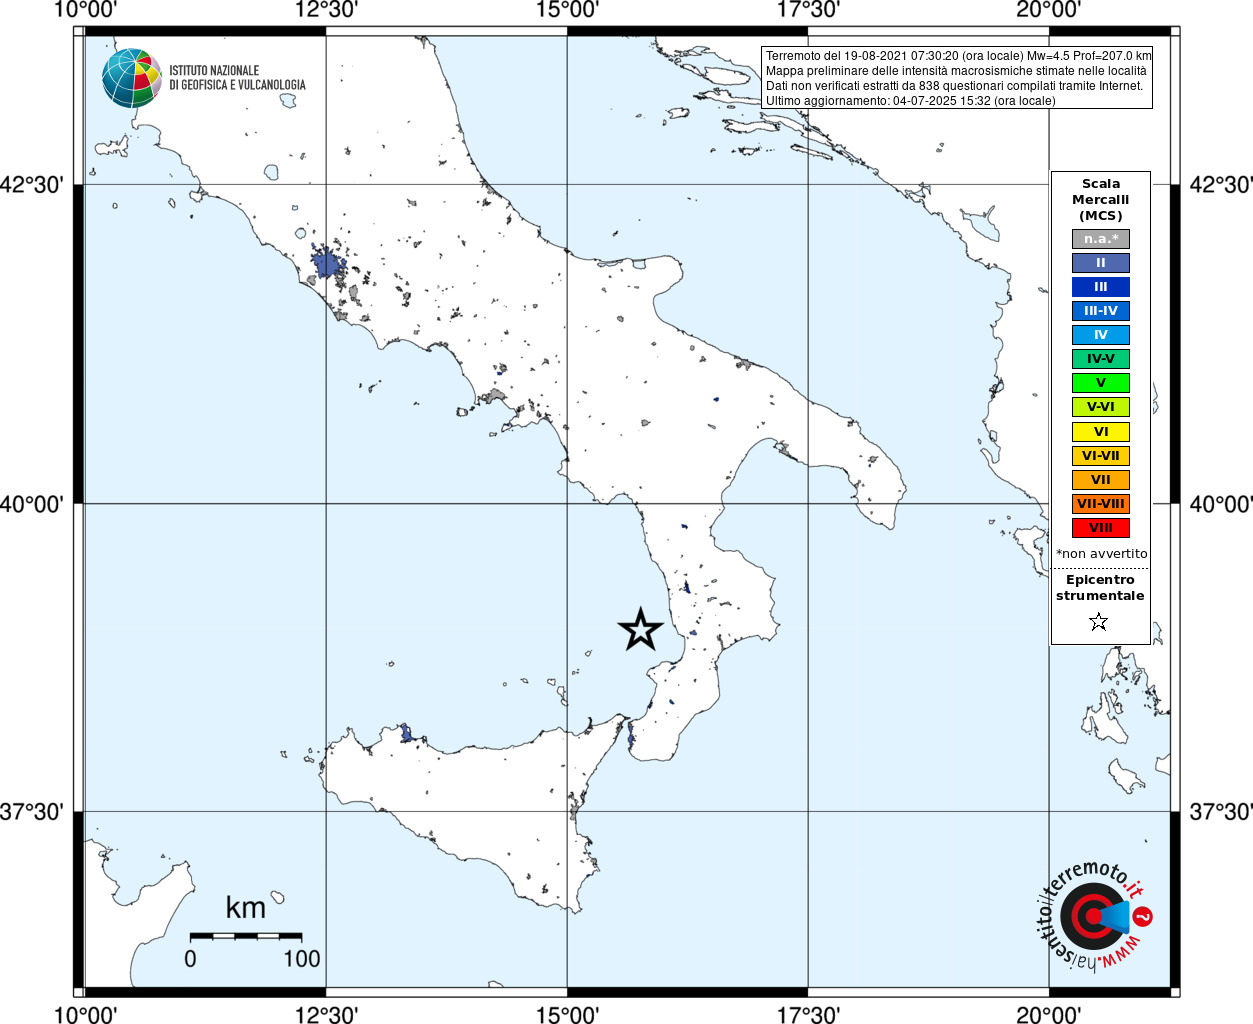
Task: Click the 'Scala Mercalli (MCS)' legend title
Action: [x=1100, y=200]
